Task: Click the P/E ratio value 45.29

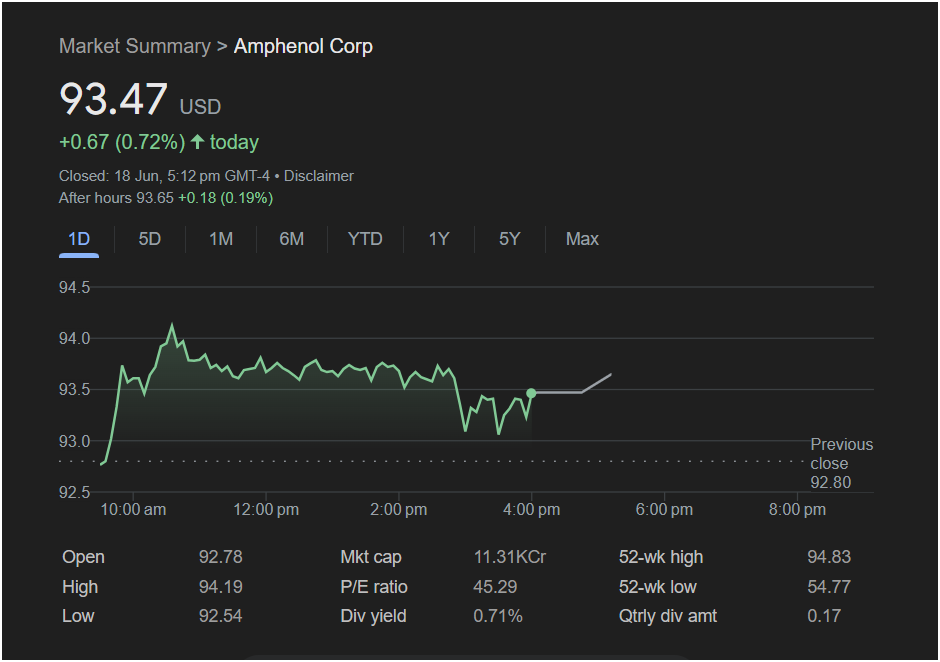Action: point(495,586)
